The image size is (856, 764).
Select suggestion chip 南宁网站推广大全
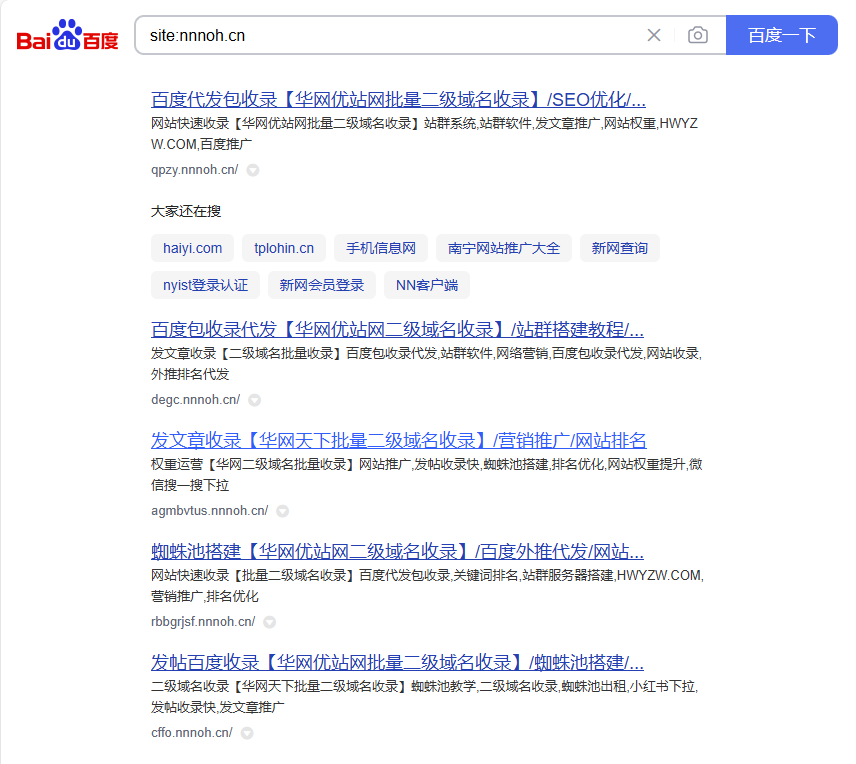point(503,248)
